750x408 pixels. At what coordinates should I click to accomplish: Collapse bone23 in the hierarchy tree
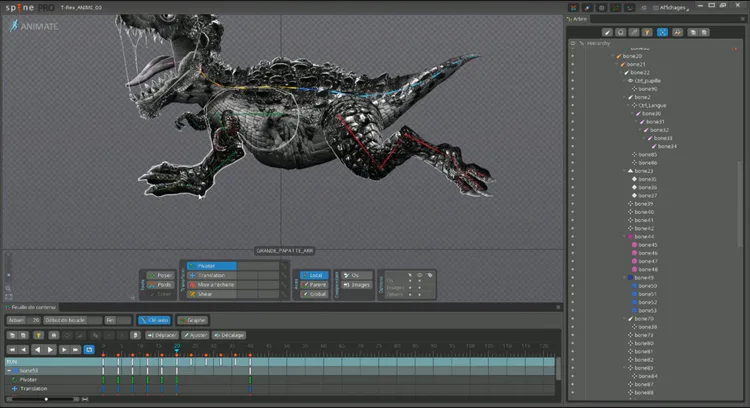[x=625, y=171]
